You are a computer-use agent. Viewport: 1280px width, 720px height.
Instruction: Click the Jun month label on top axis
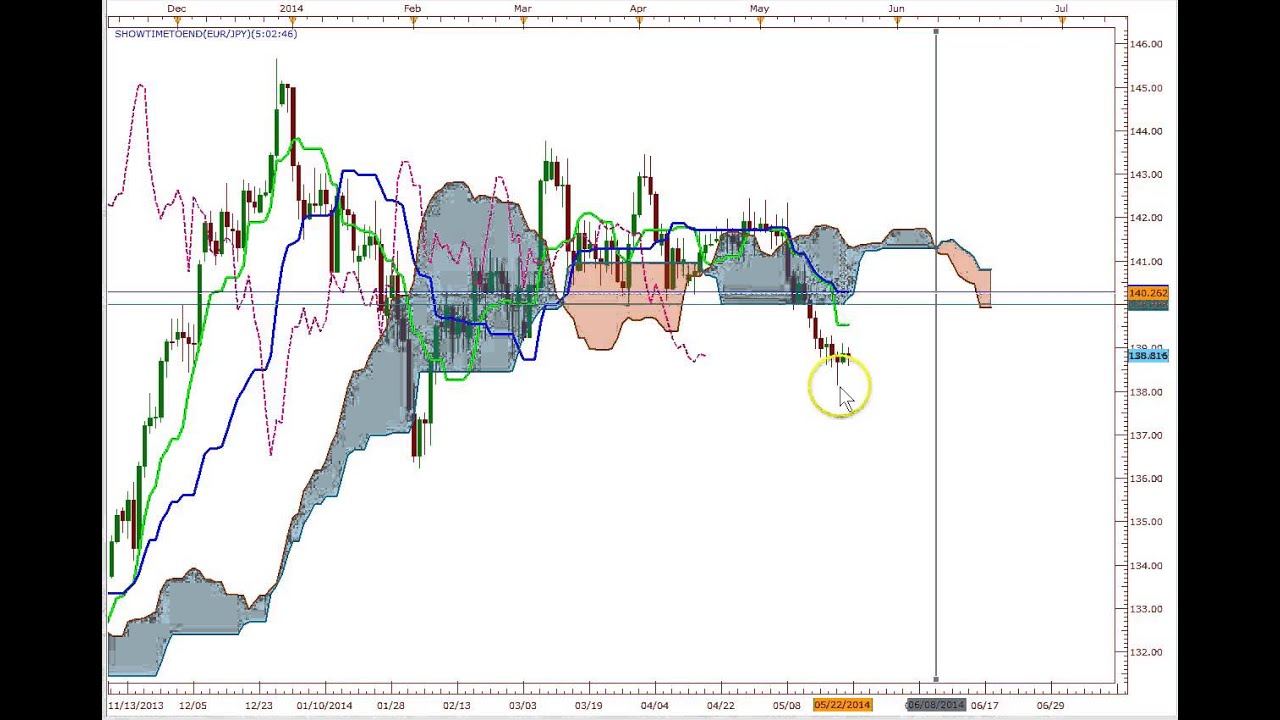[x=896, y=8]
